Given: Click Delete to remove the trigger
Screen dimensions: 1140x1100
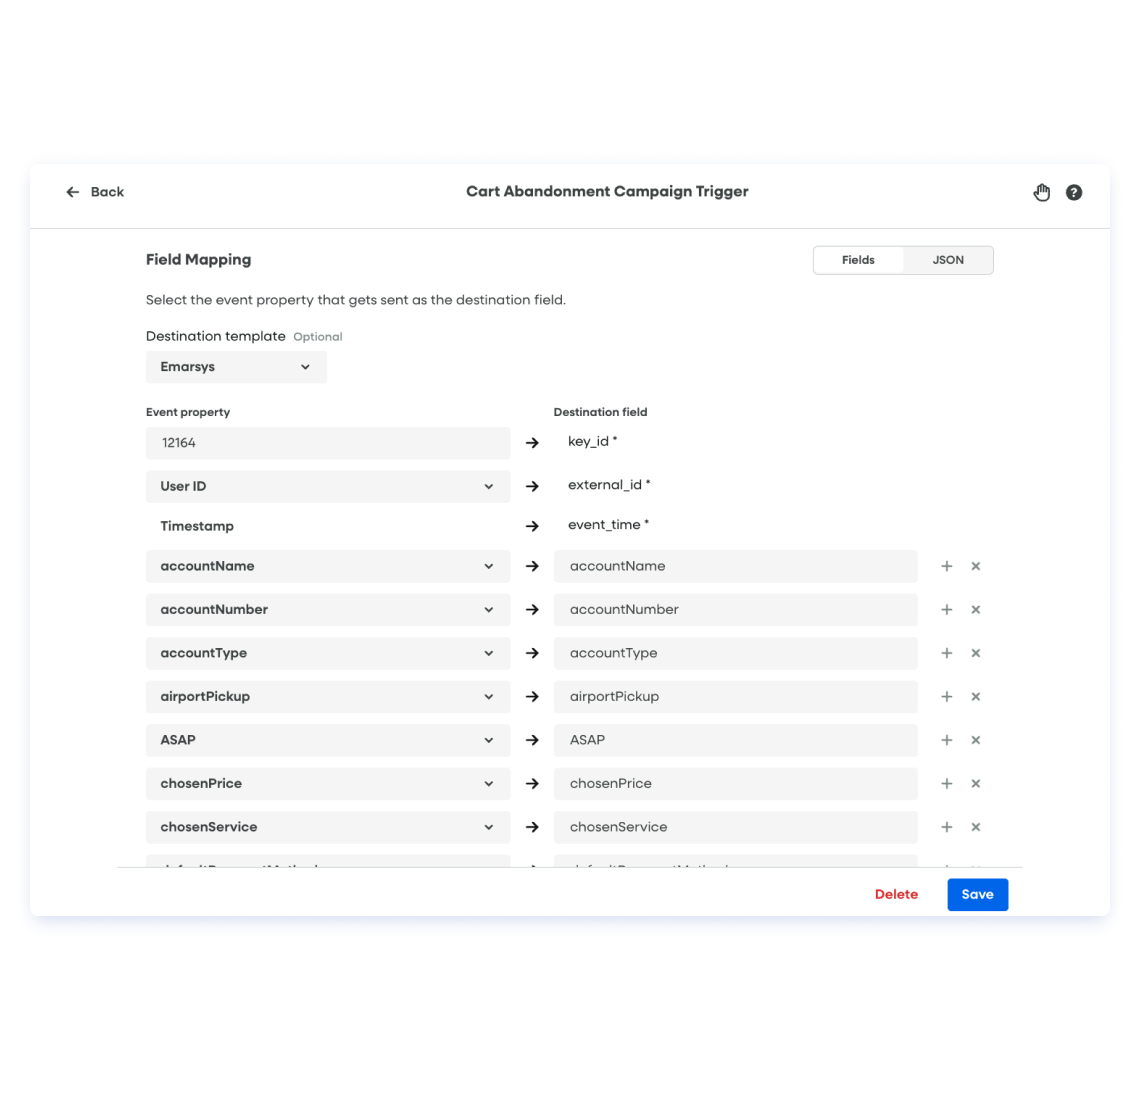Looking at the screenshot, I should point(896,894).
